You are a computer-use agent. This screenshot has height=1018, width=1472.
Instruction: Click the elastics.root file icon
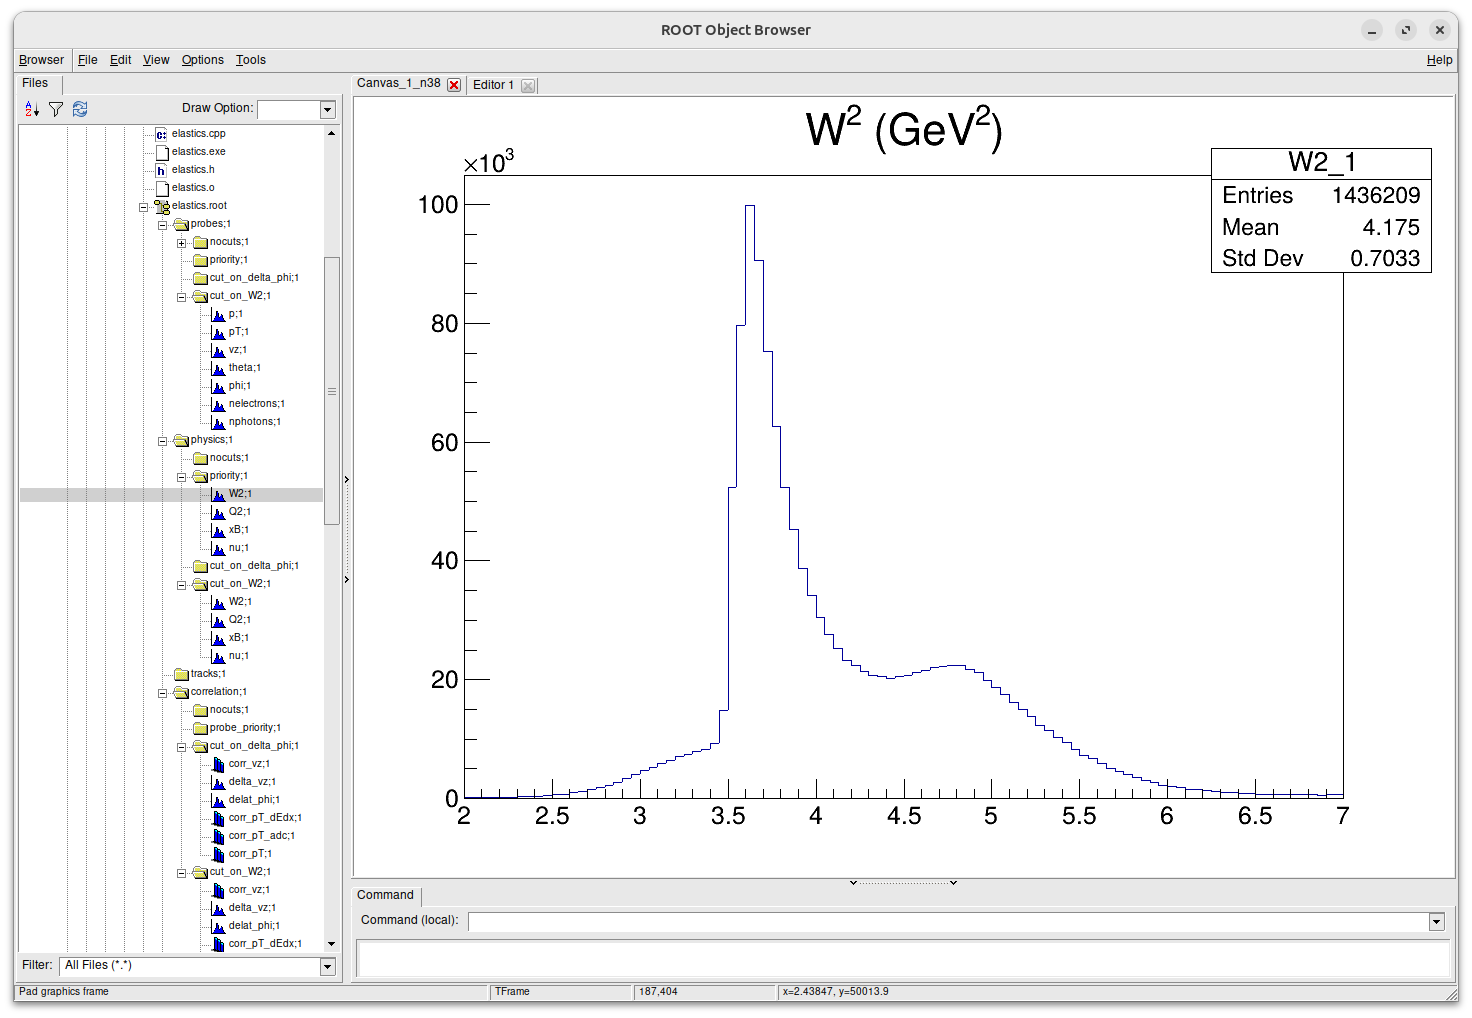point(161,206)
